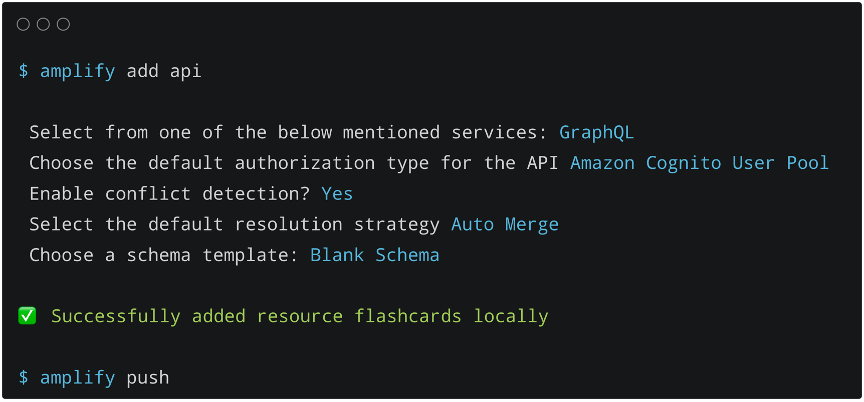Click the leftmost window control circle
Viewport: 864px width, 402px height.
[x=24, y=24]
